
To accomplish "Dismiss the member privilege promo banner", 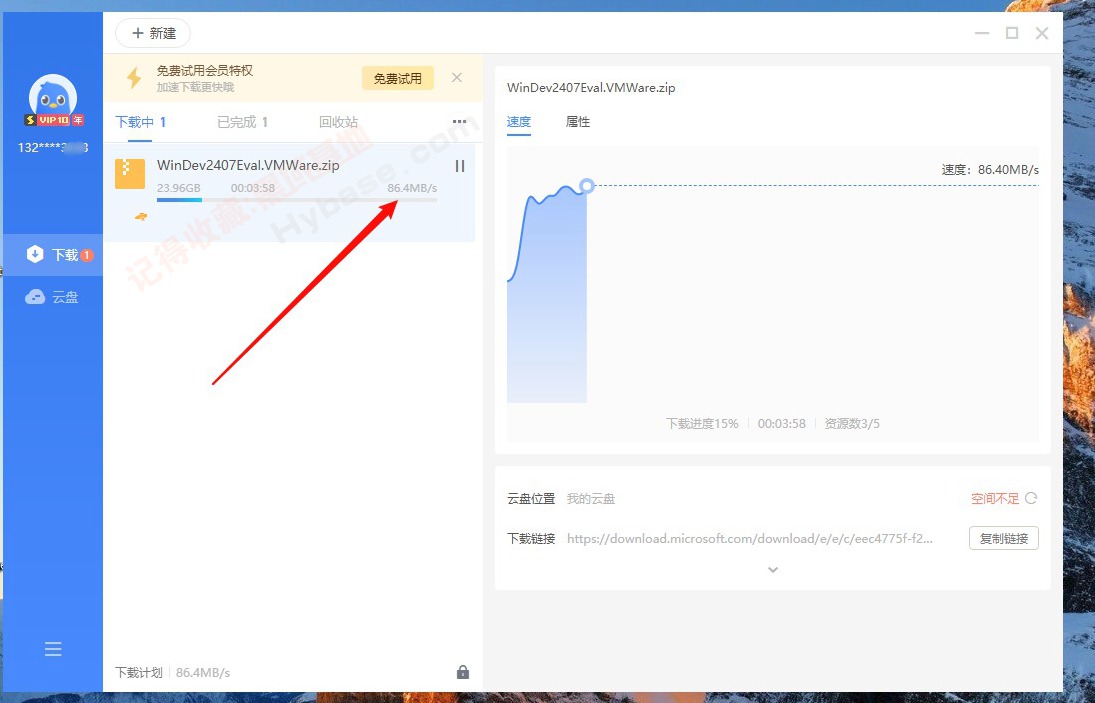I will [x=457, y=77].
